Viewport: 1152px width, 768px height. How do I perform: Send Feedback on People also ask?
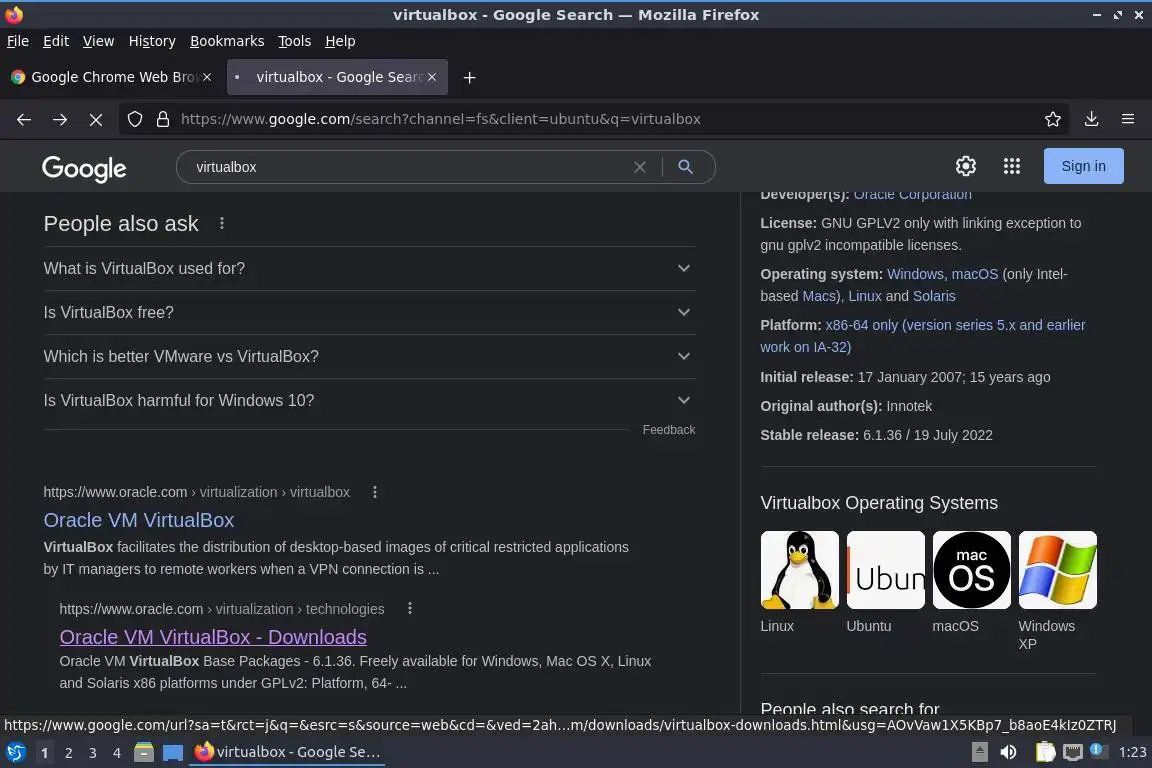pyautogui.click(x=669, y=430)
